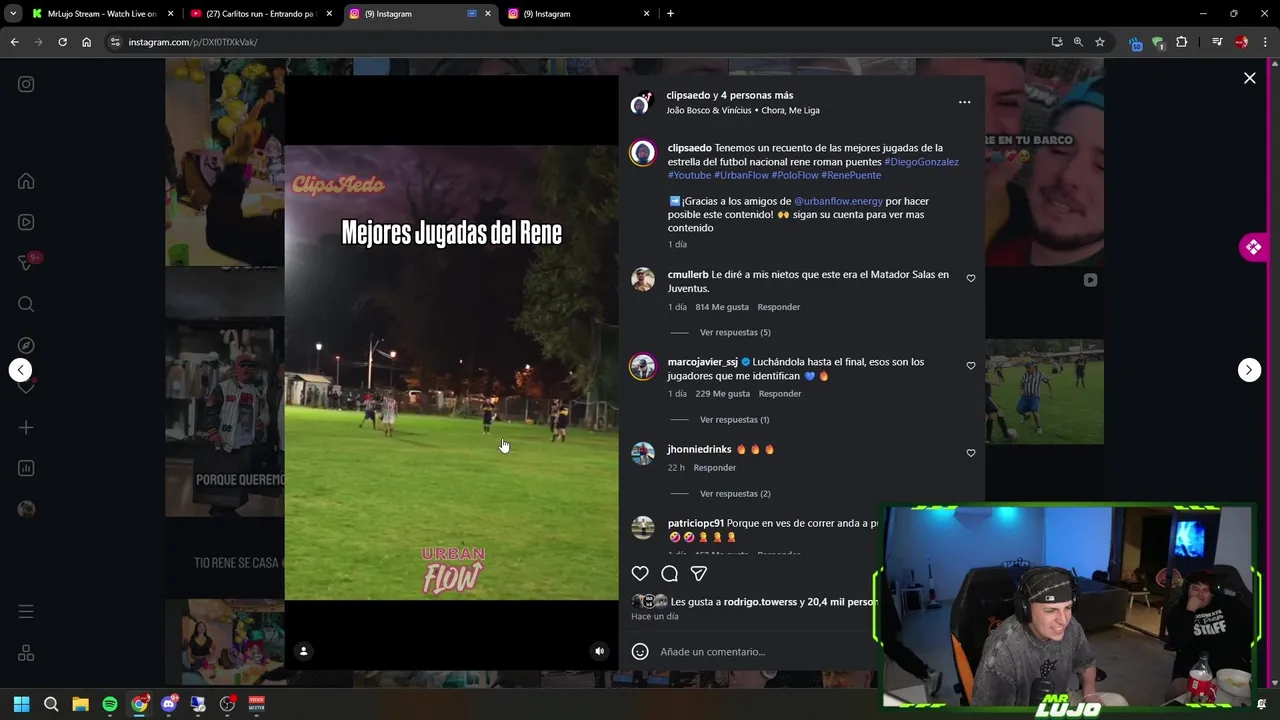Viewport: 1280px width, 720px height.
Task: Open the #UrbanFlow hashtag
Action: pos(741,175)
